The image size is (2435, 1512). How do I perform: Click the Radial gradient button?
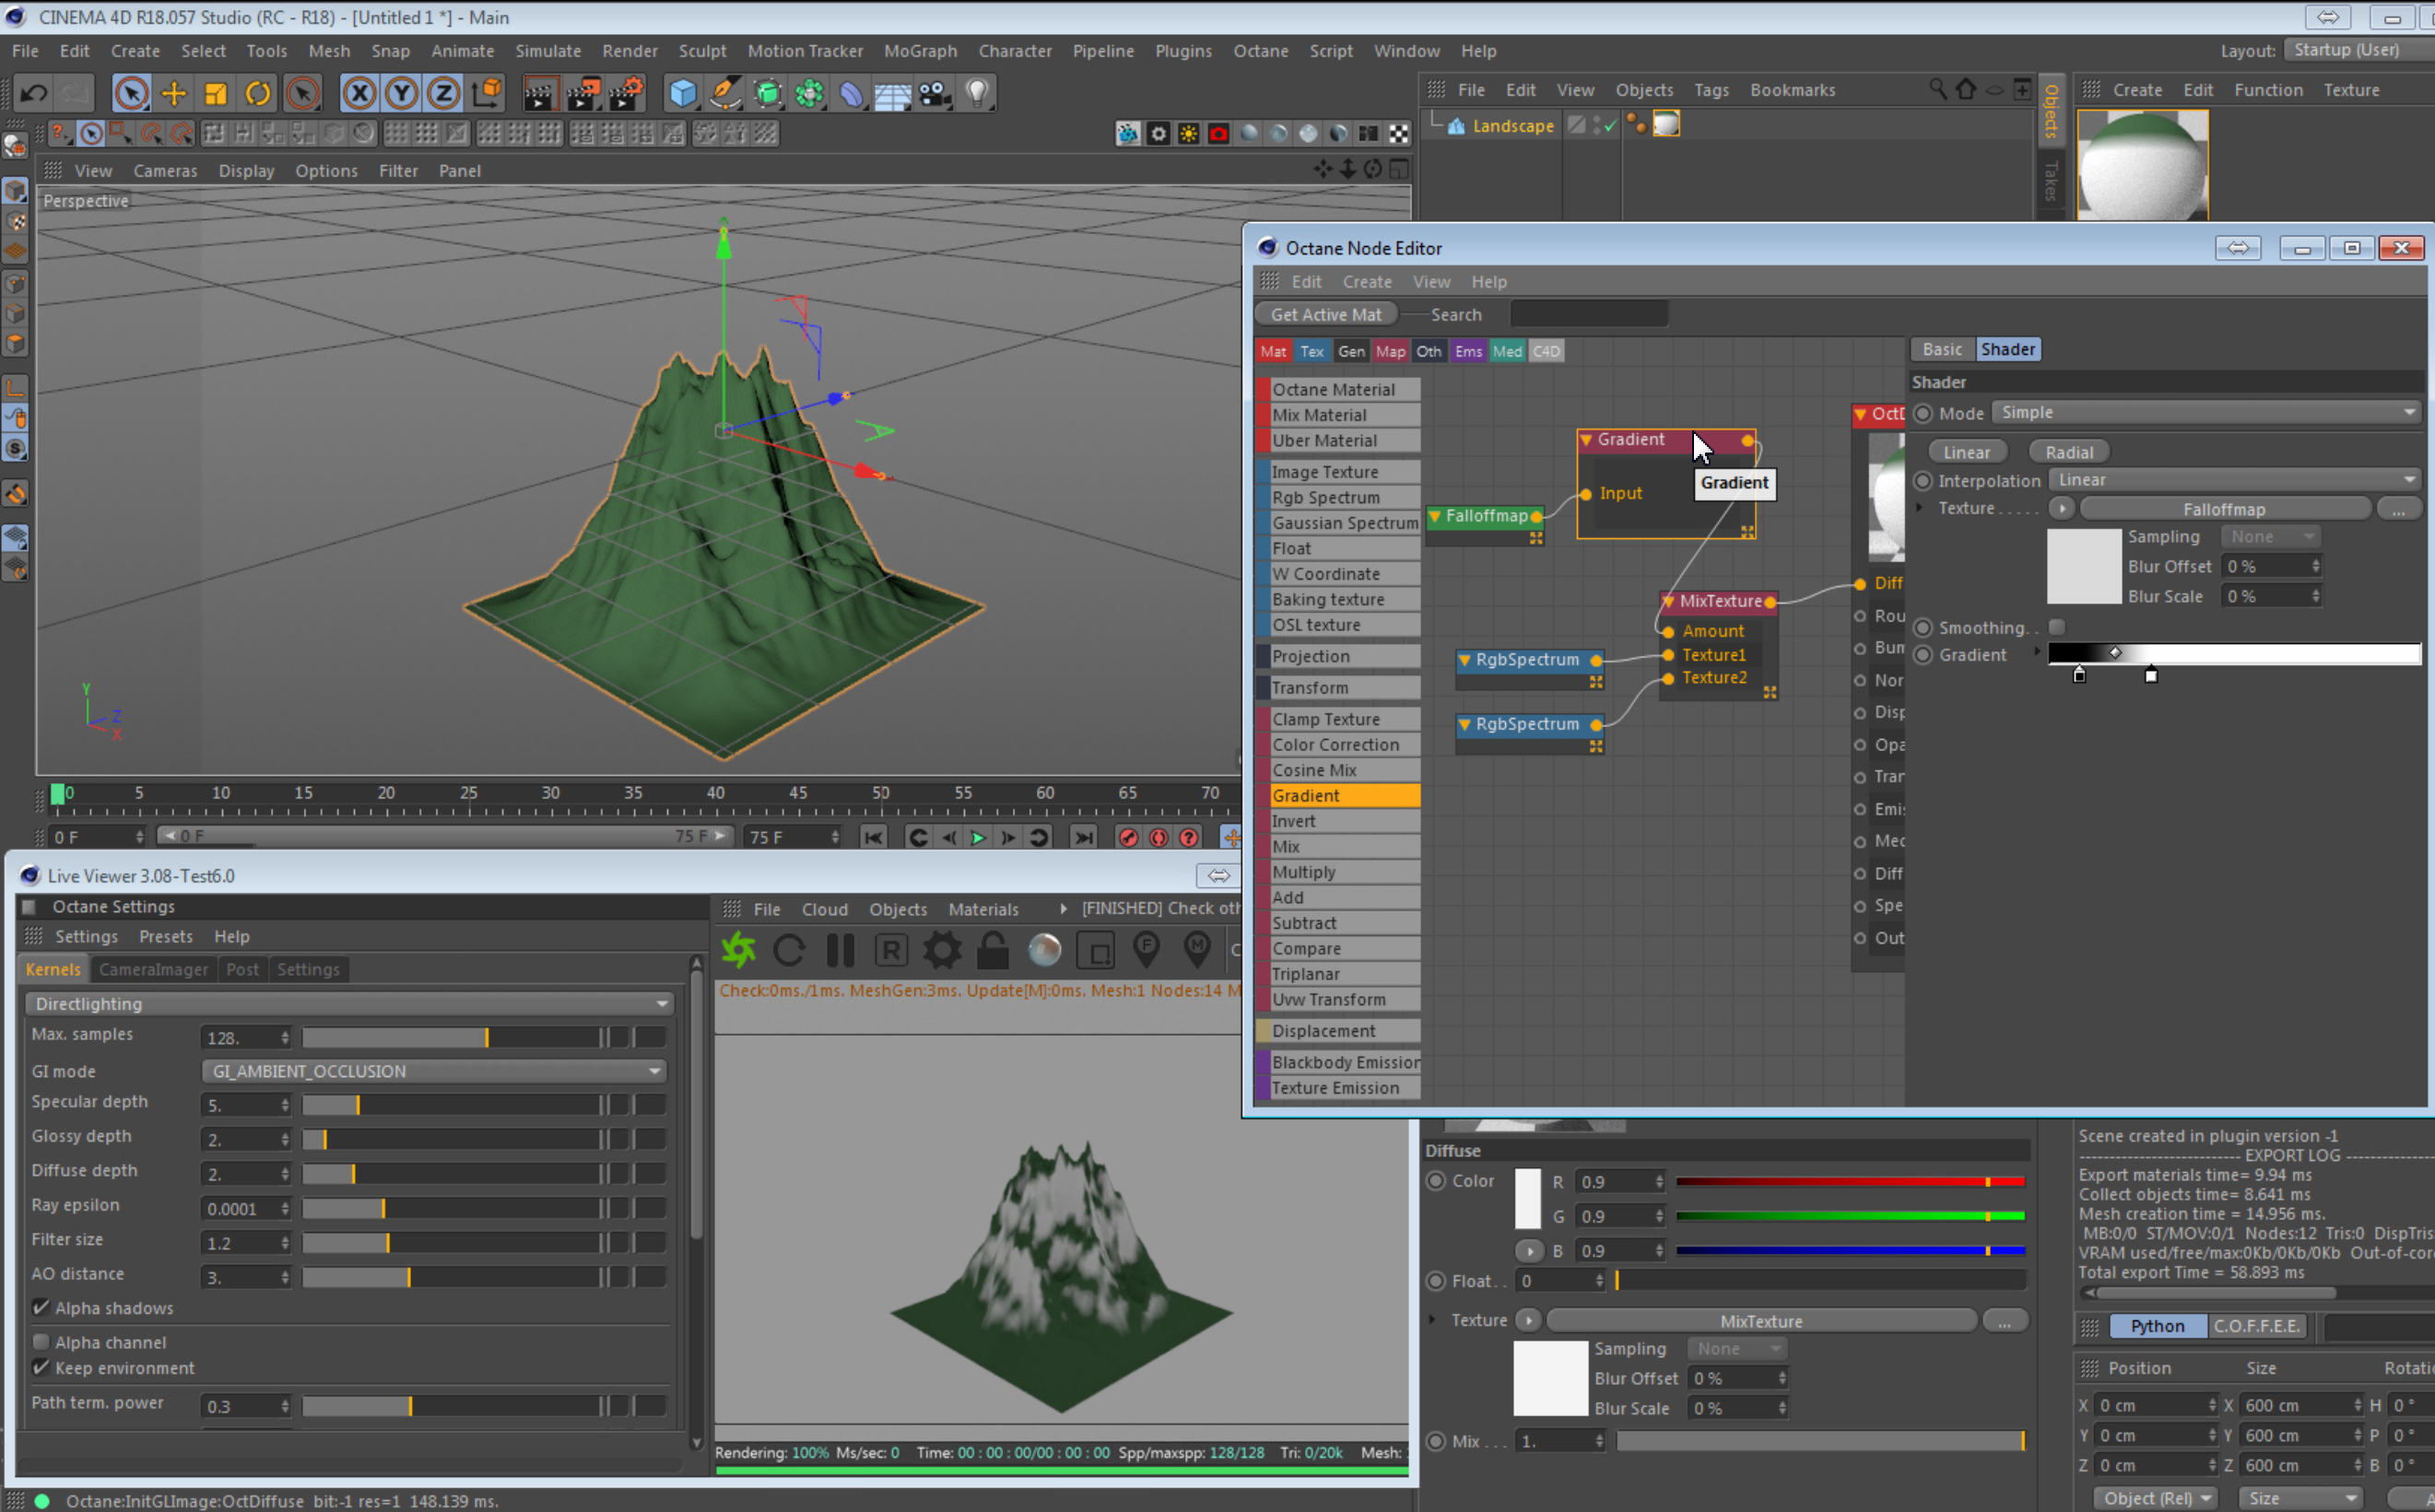click(x=2068, y=452)
